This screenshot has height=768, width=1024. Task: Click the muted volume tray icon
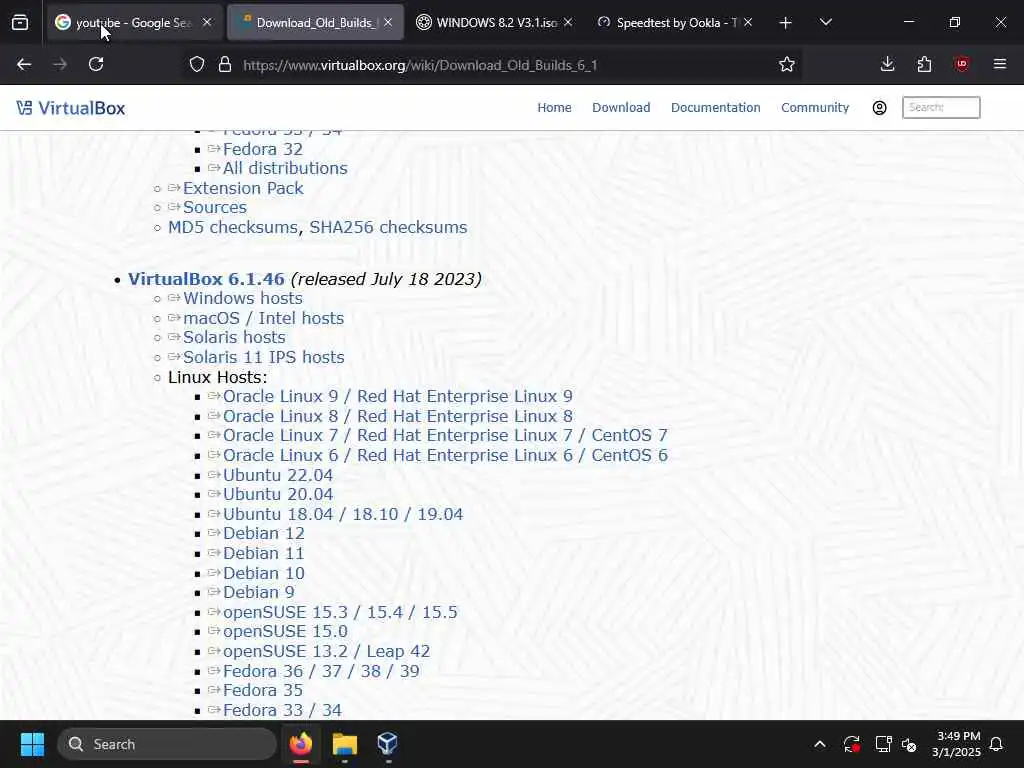click(x=908, y=744)
